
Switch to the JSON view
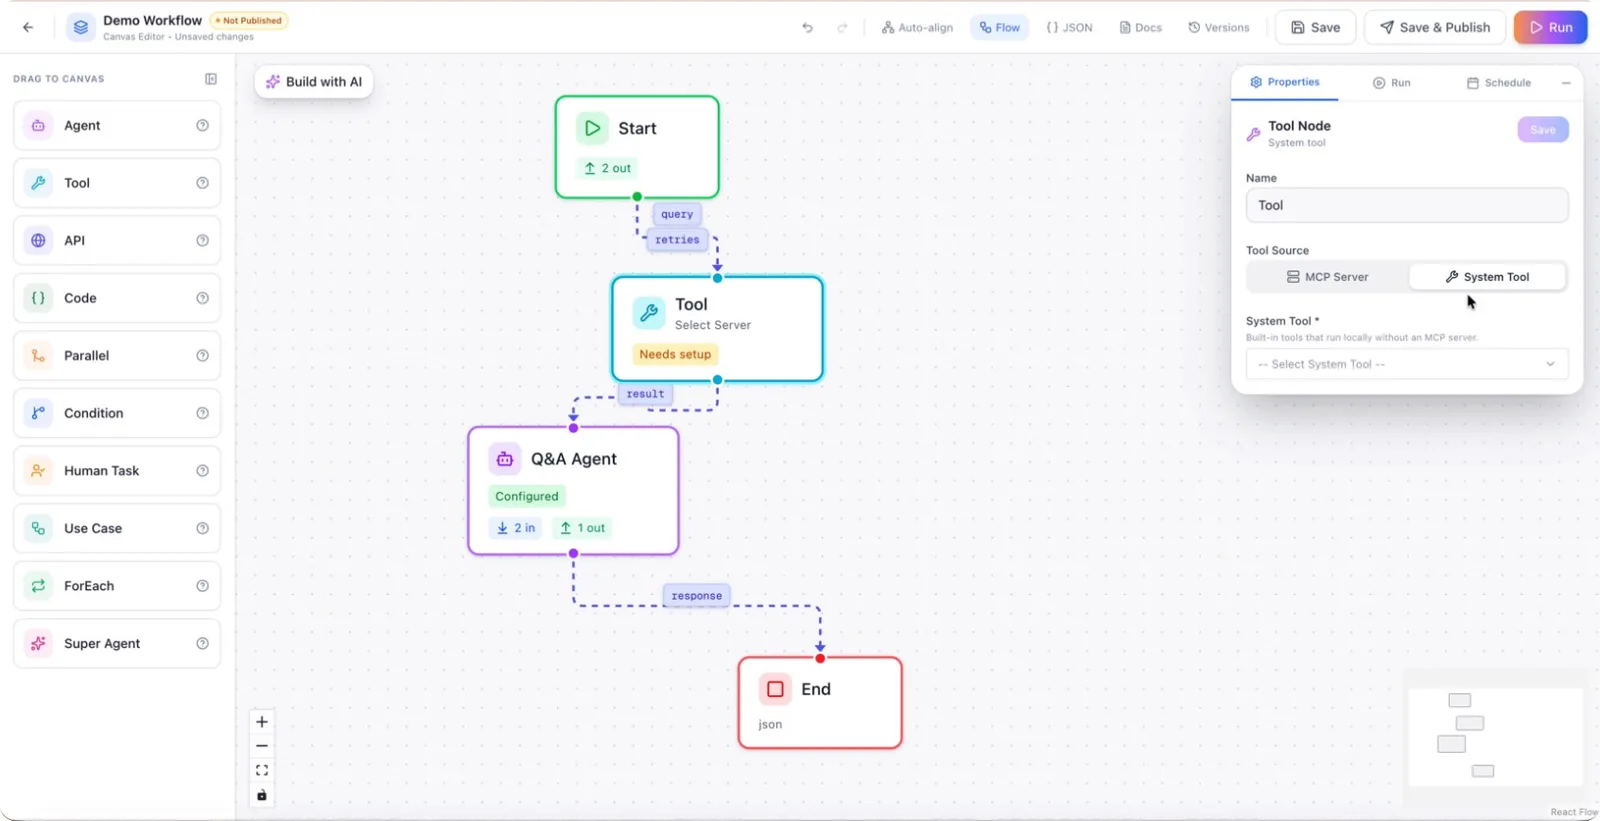pyautogui.click(x=1069, y=28)
